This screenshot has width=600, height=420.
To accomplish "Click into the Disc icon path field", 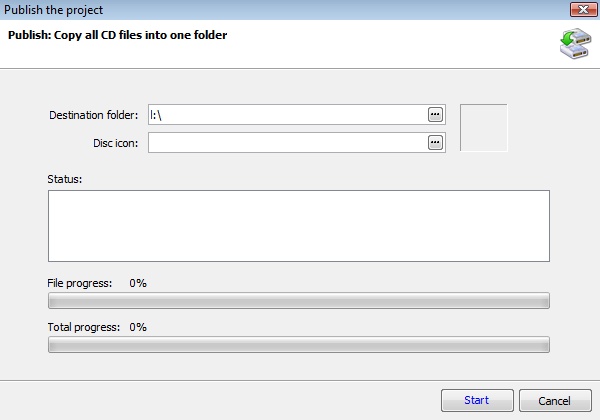I will tap(286, 142).
